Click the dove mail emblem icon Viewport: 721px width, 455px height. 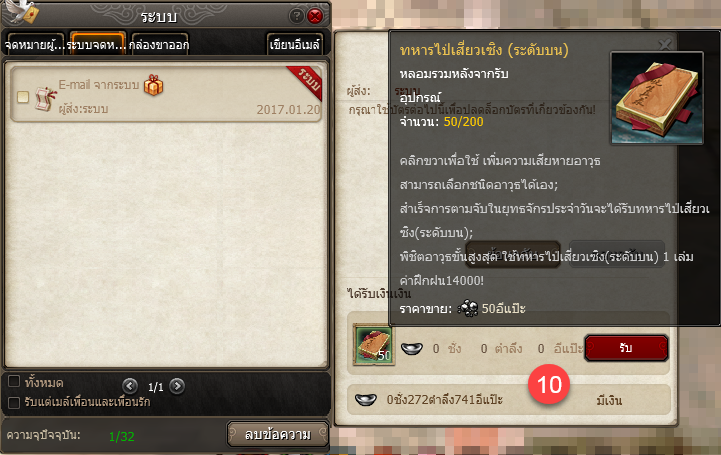point(21,11)
